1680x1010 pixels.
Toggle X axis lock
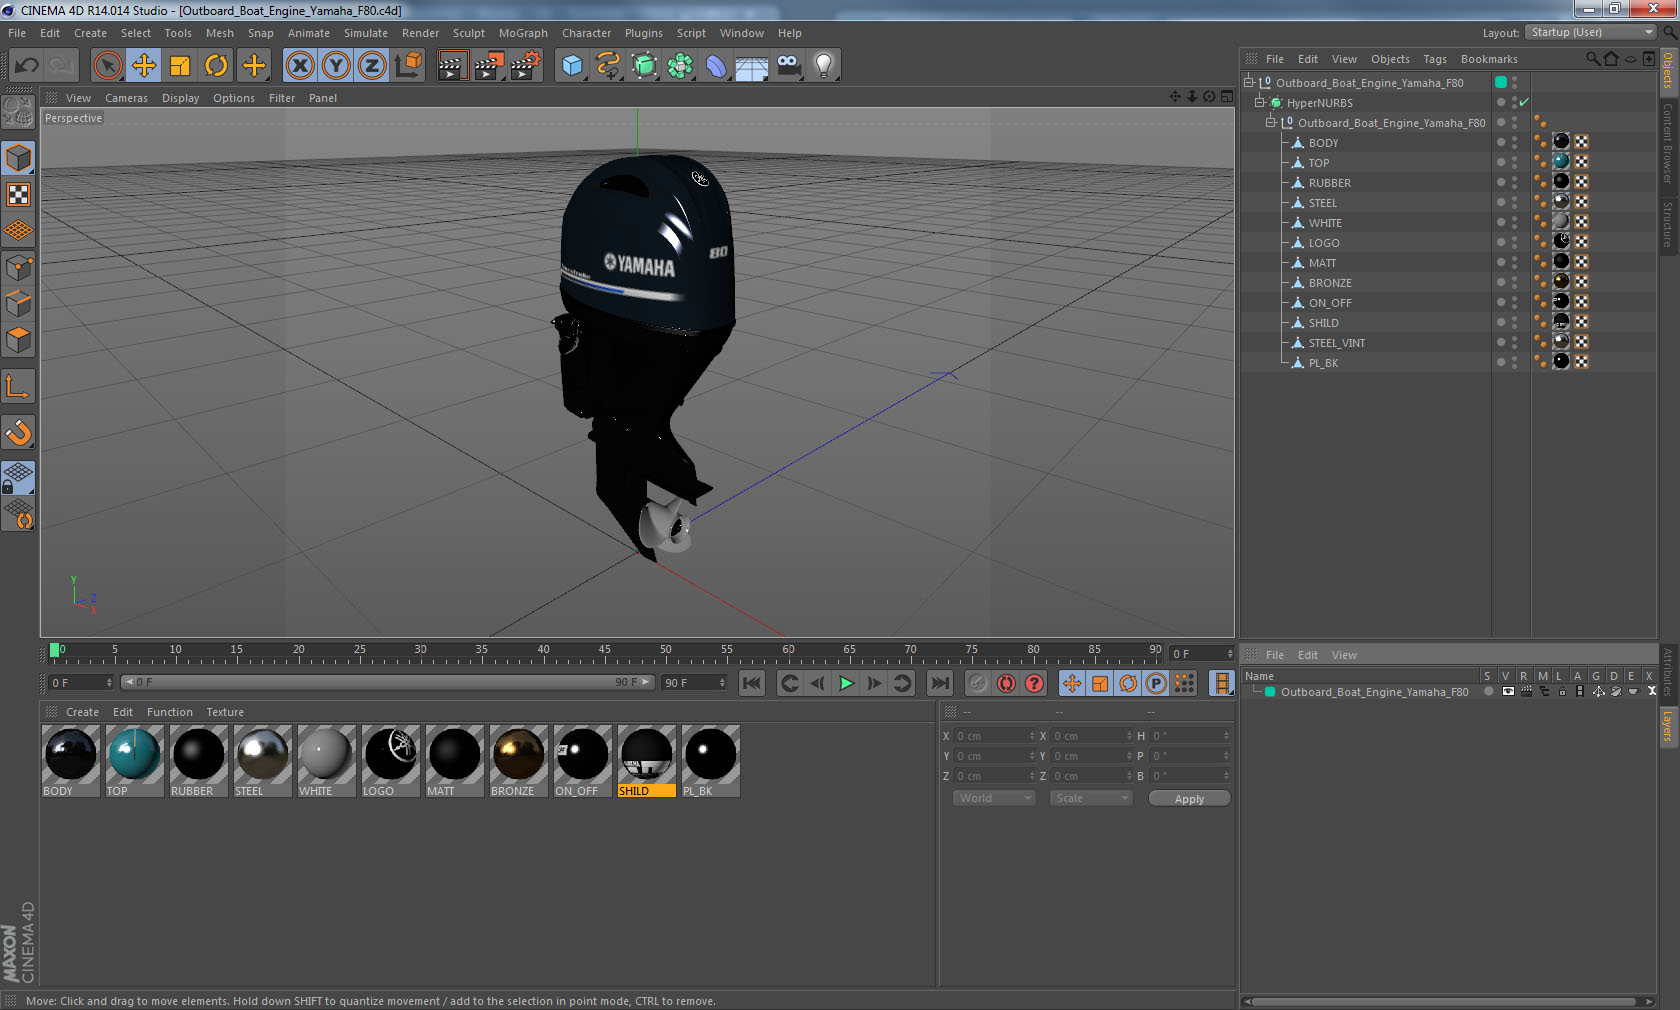tap(299, 66)
